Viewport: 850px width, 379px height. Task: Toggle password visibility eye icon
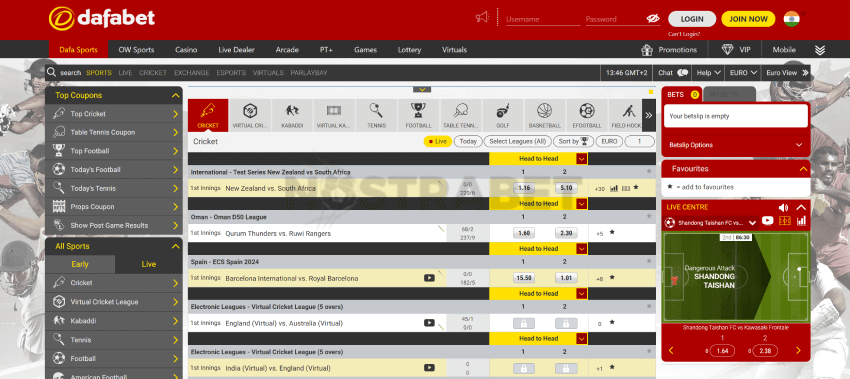653,18
